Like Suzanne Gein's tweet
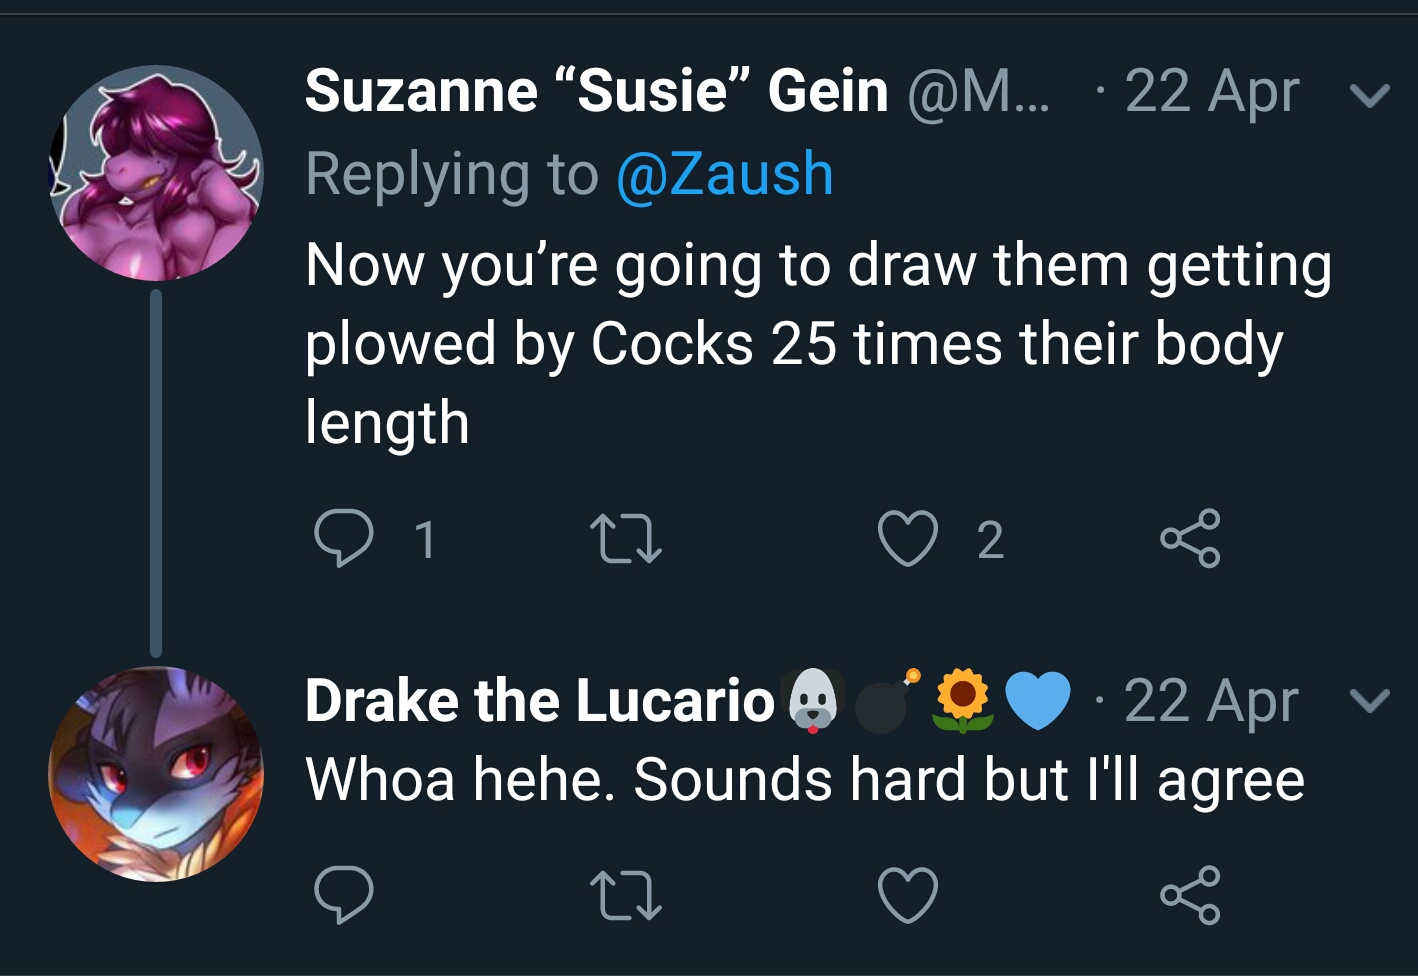1418x976 pixels. [908, 538]
